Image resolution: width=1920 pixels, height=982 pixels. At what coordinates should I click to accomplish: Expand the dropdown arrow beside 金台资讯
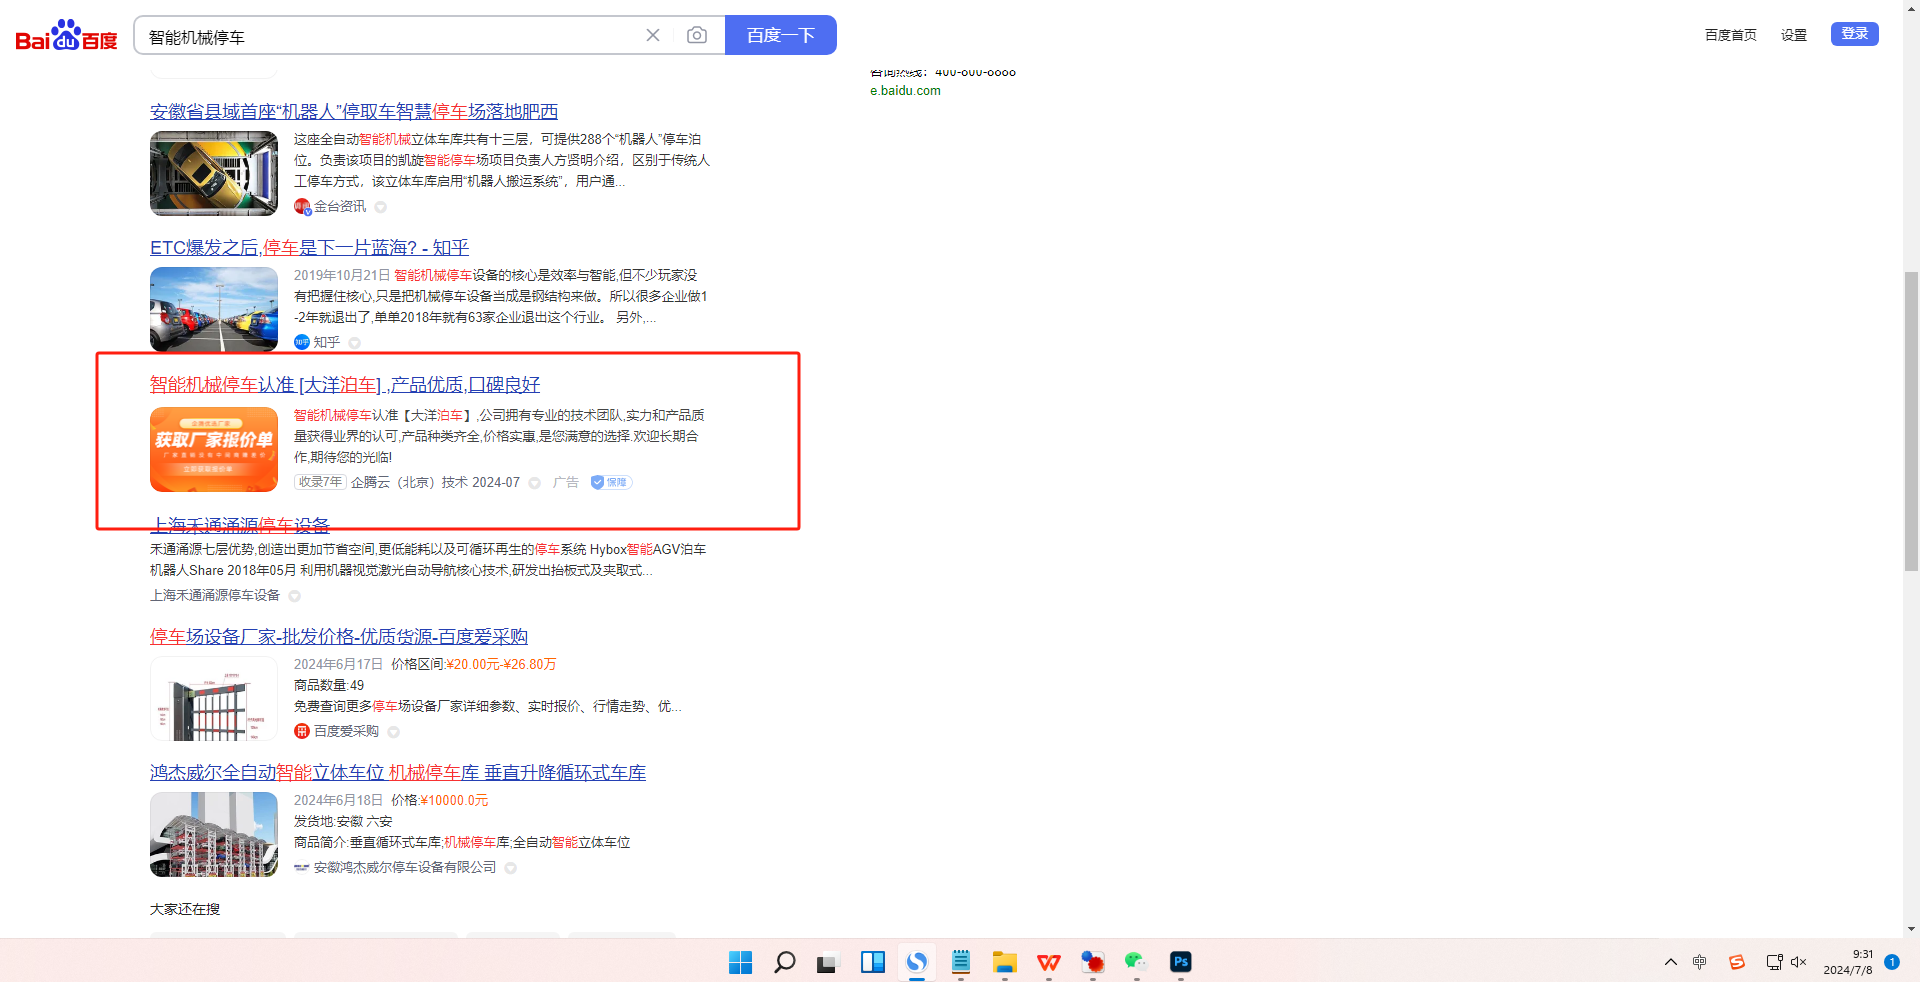pos(381,207)
